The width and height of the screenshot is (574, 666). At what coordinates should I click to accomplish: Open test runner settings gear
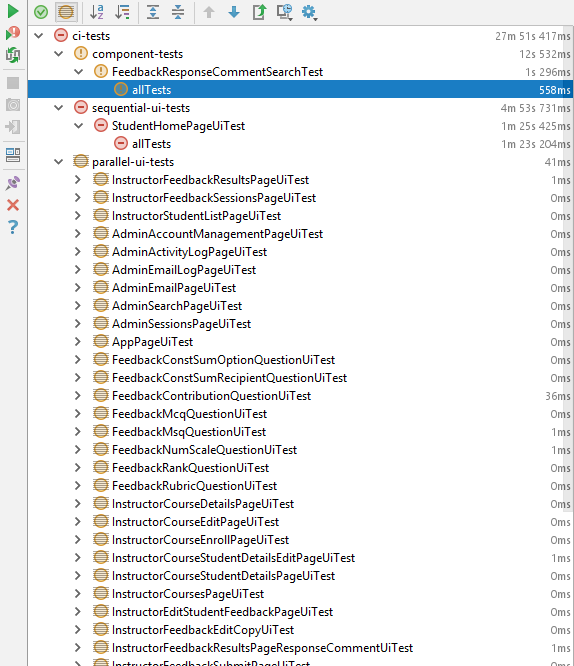pyautogui.click(x=309, y=12)
